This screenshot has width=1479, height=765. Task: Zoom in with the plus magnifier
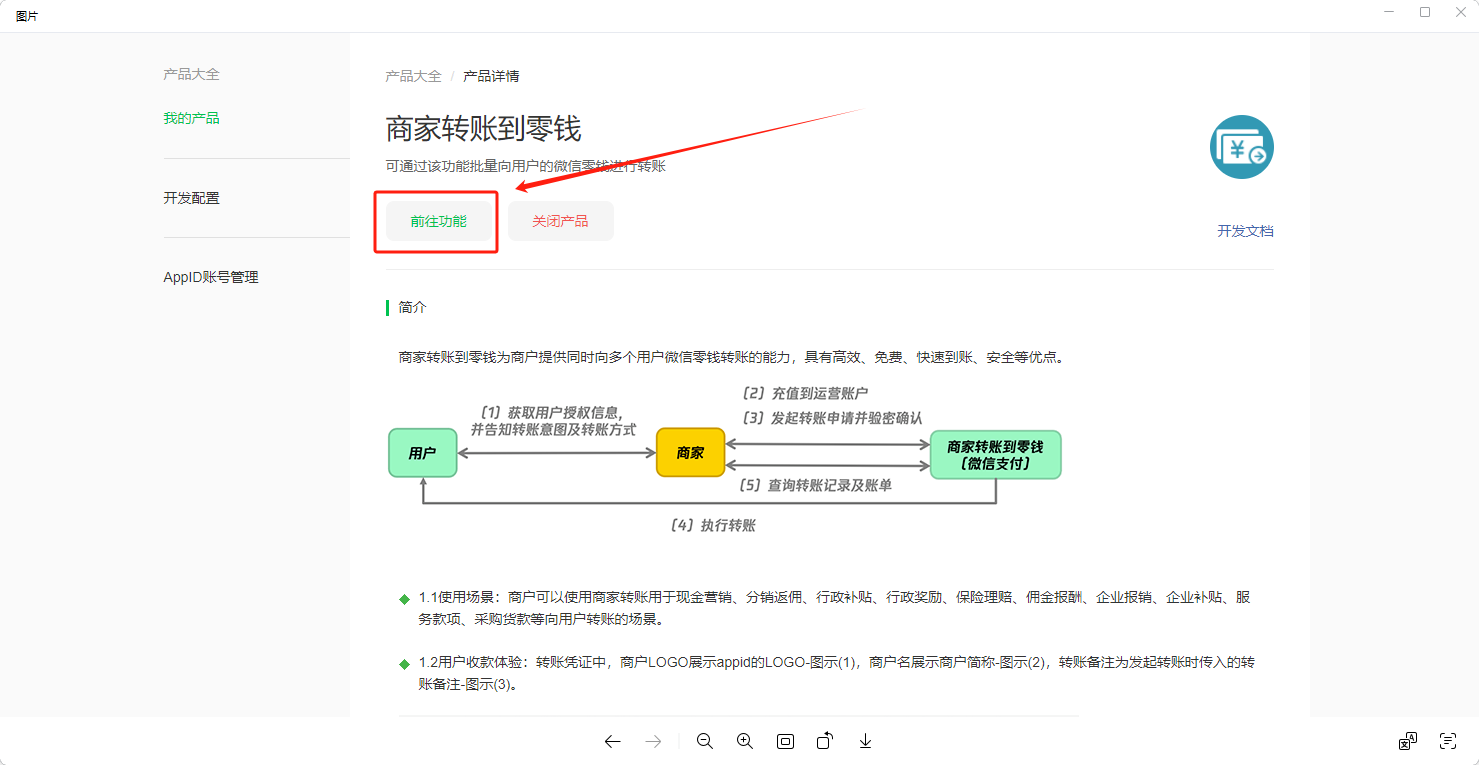tap(745, 741)
